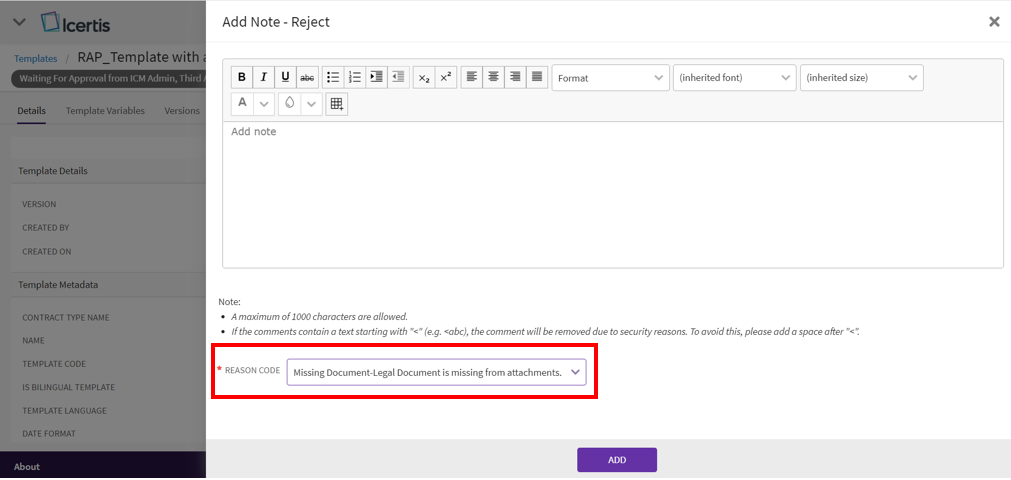Image resolution: width=1011 pixels, height=480 pixels.
Task: Apply subscript formatting
Action: (424, 78)
